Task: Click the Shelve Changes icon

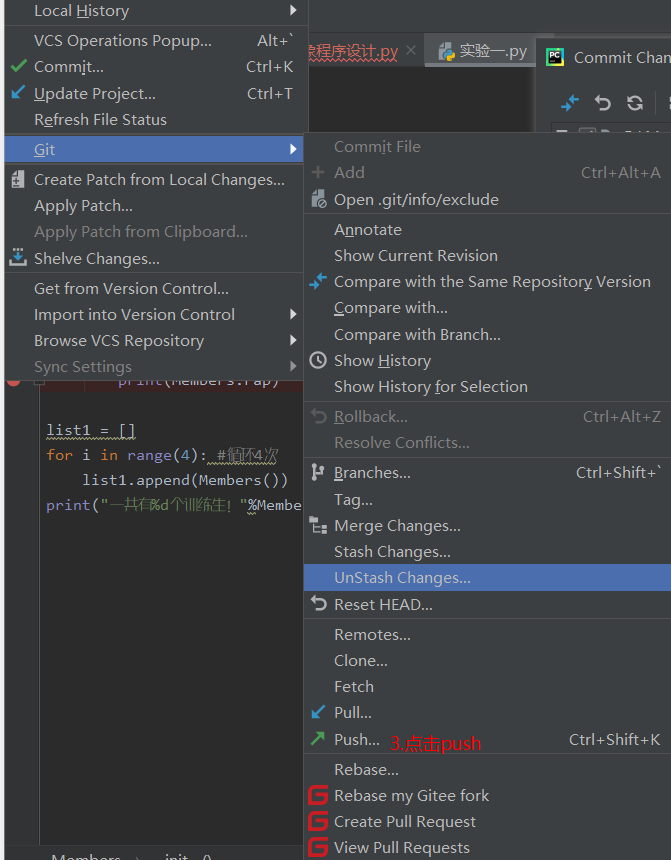Action: [18, 258]
